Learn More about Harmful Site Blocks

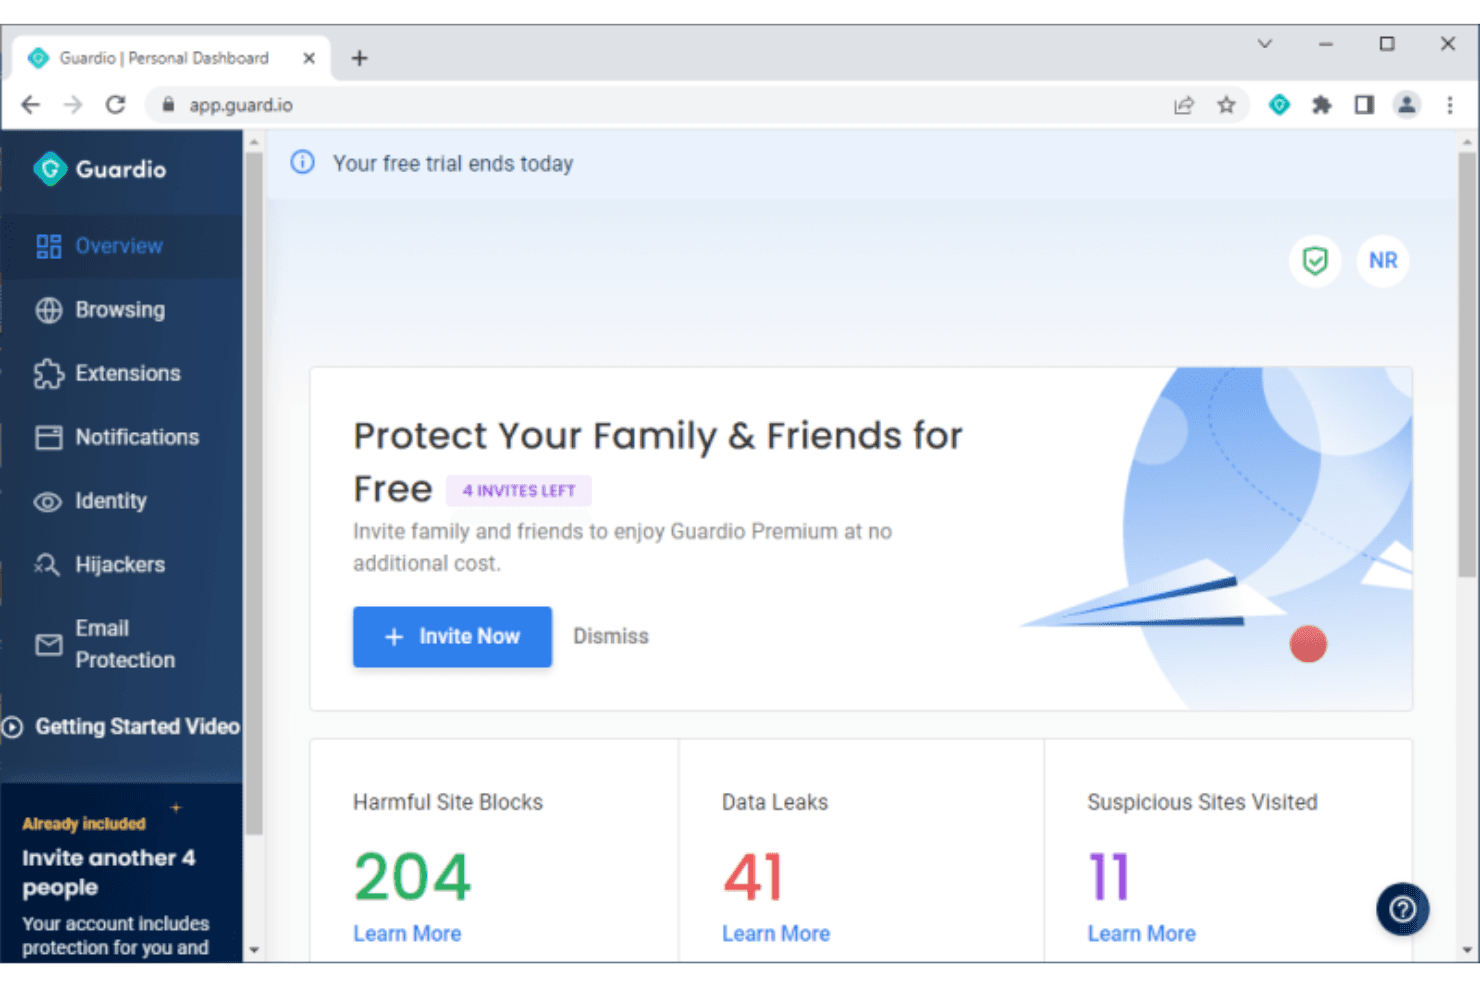(407, 934)
